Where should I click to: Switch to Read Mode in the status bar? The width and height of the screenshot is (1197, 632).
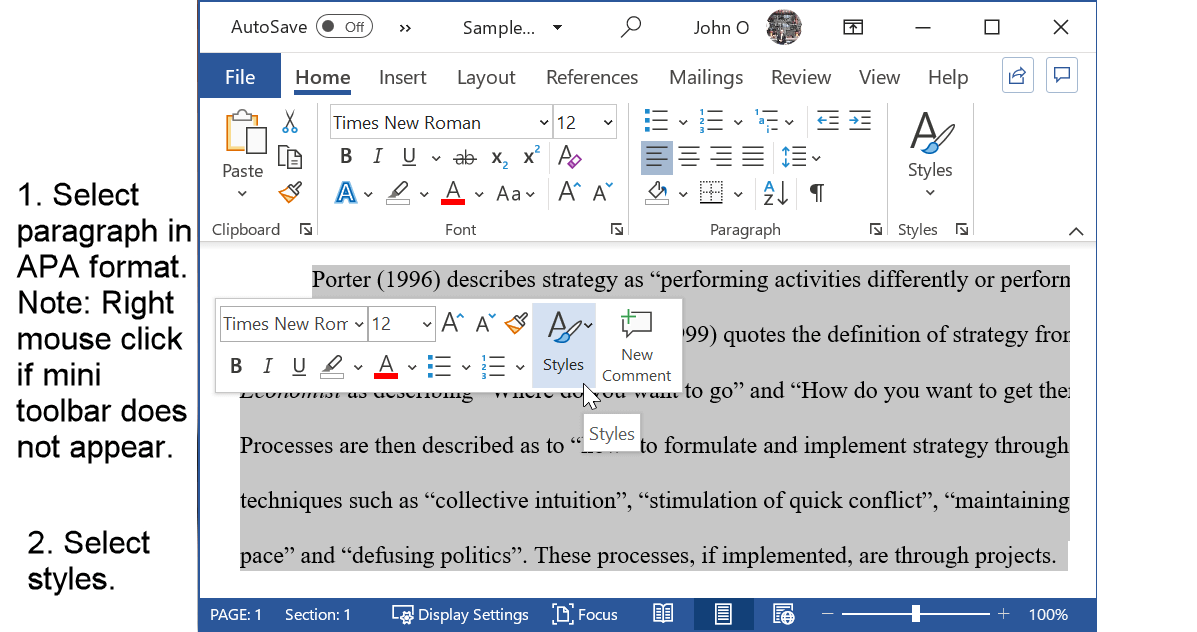click(662, 614)
